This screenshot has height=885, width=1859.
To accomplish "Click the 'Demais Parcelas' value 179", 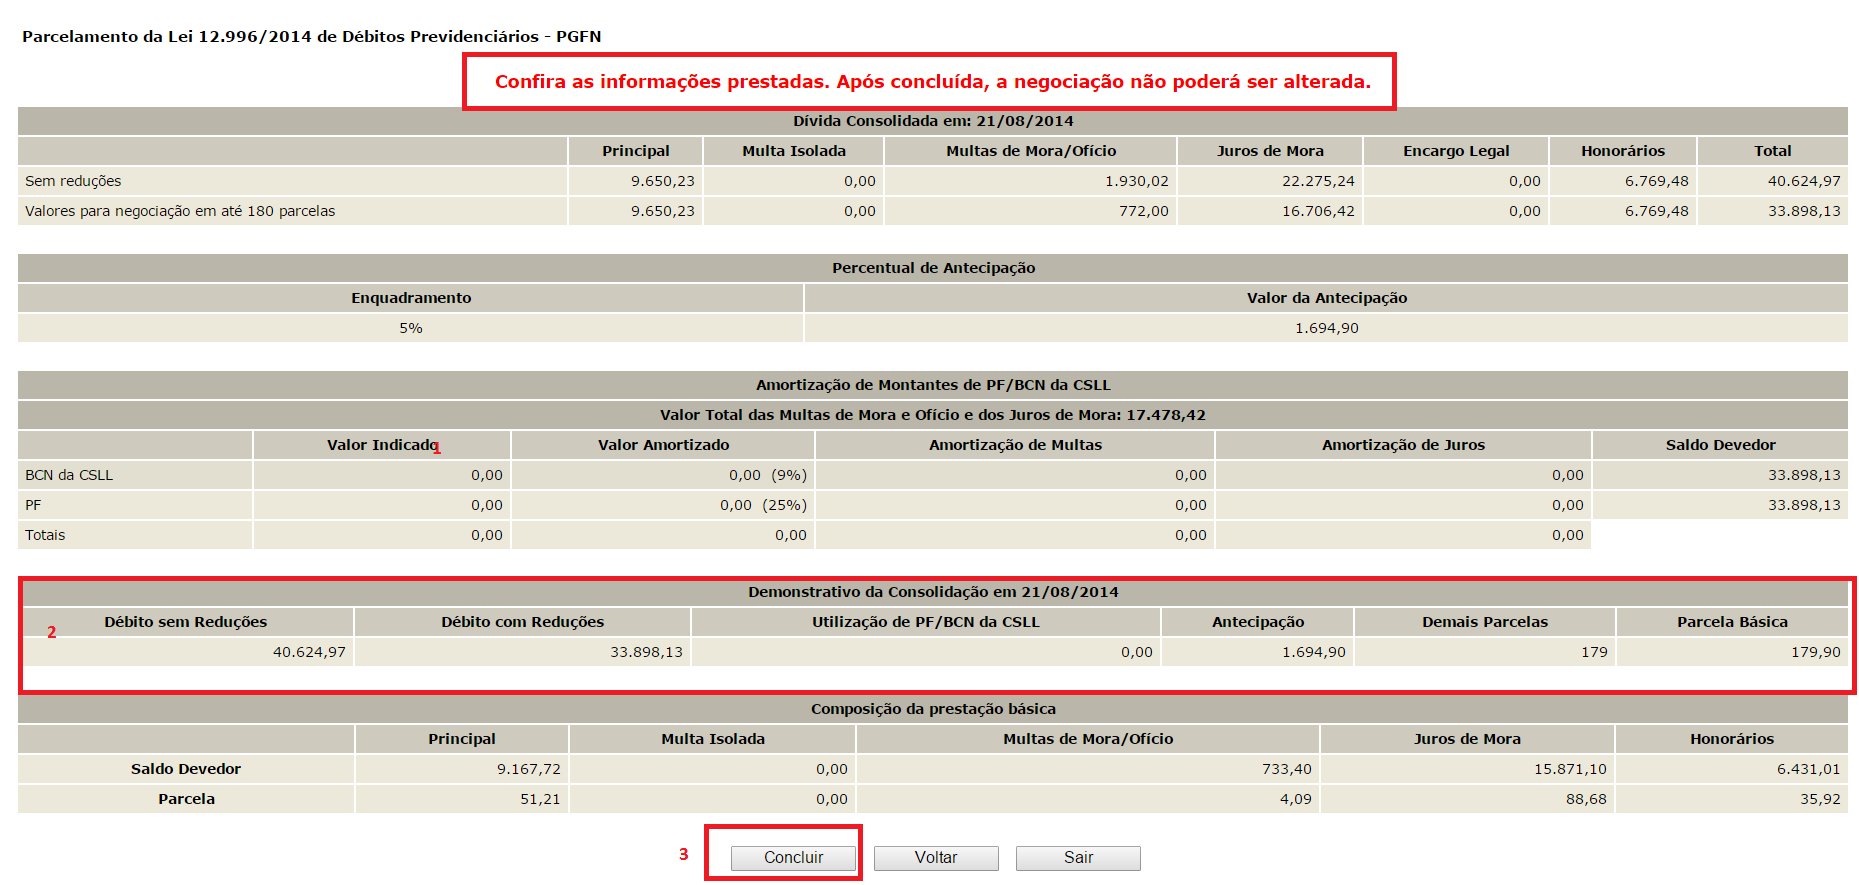I will (1594, 652).
